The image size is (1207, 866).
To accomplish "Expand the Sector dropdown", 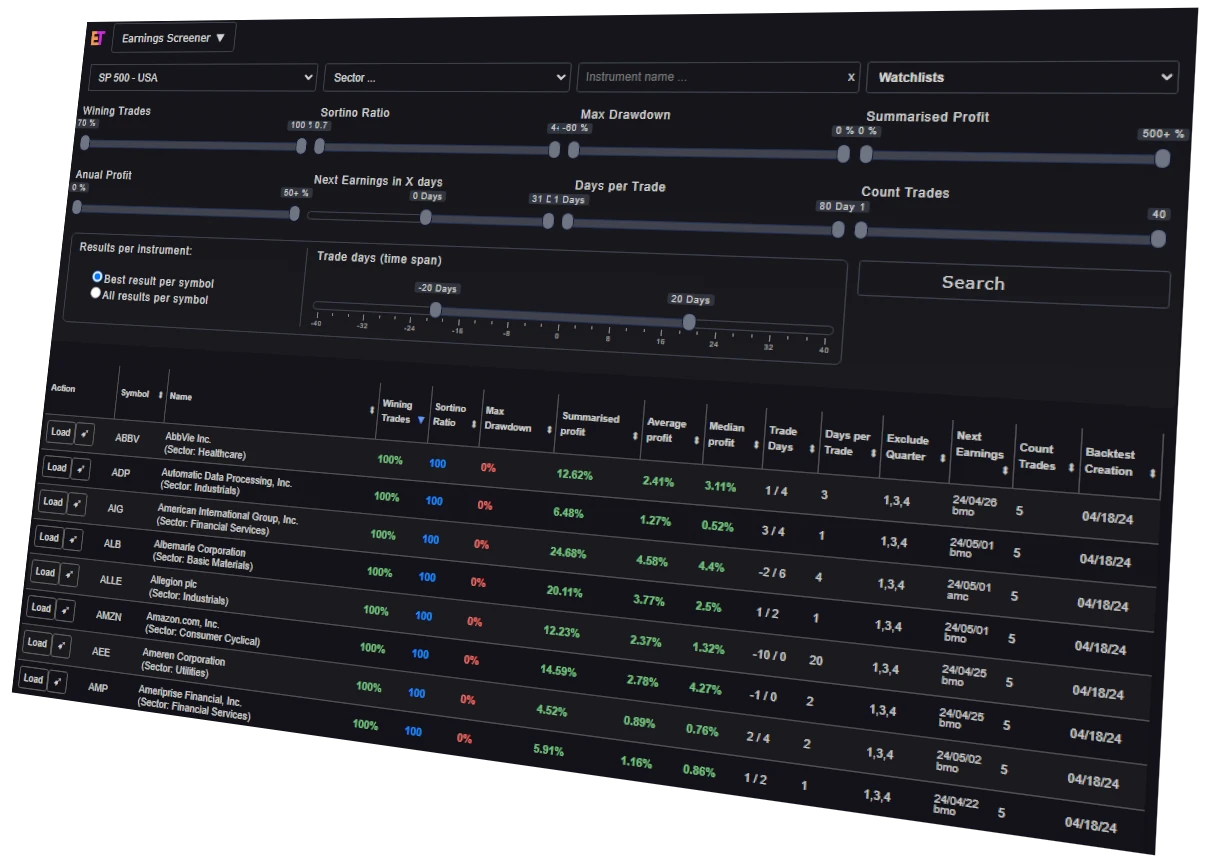I will [x=446, y=77].
